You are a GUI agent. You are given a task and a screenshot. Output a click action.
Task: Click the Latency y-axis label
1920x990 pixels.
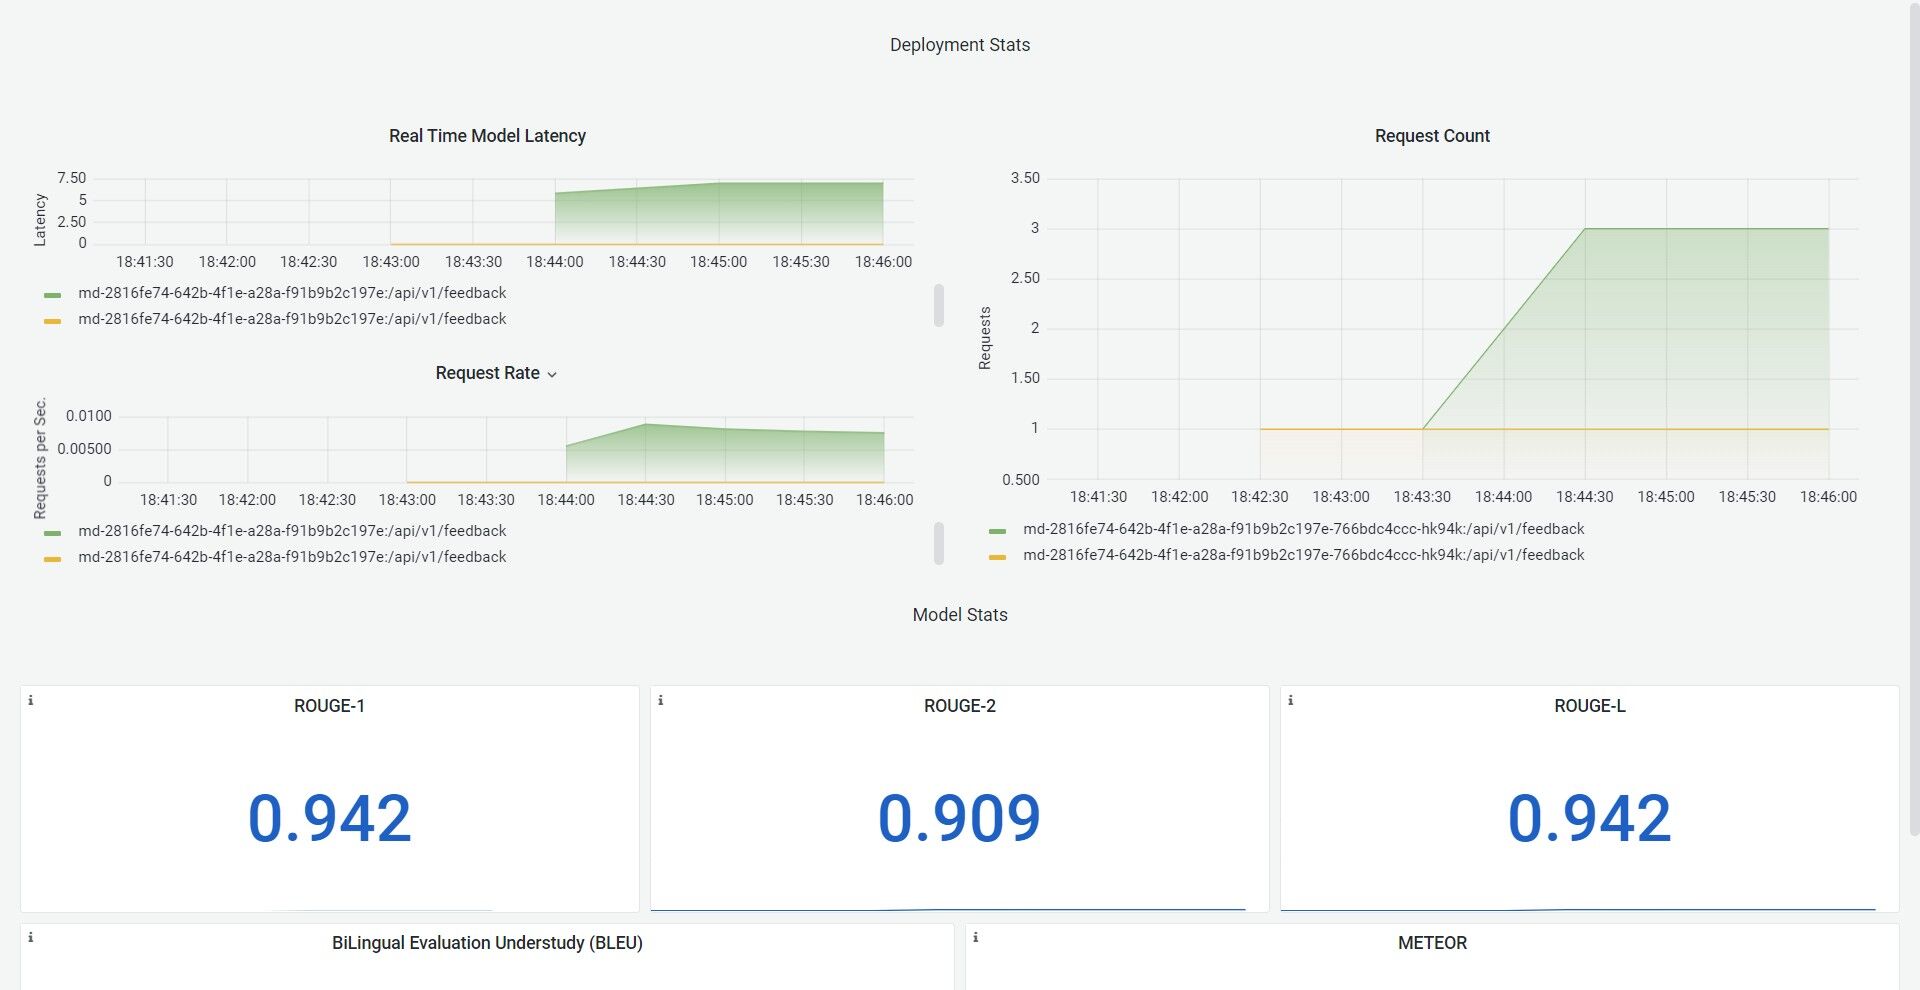[40, 220]
